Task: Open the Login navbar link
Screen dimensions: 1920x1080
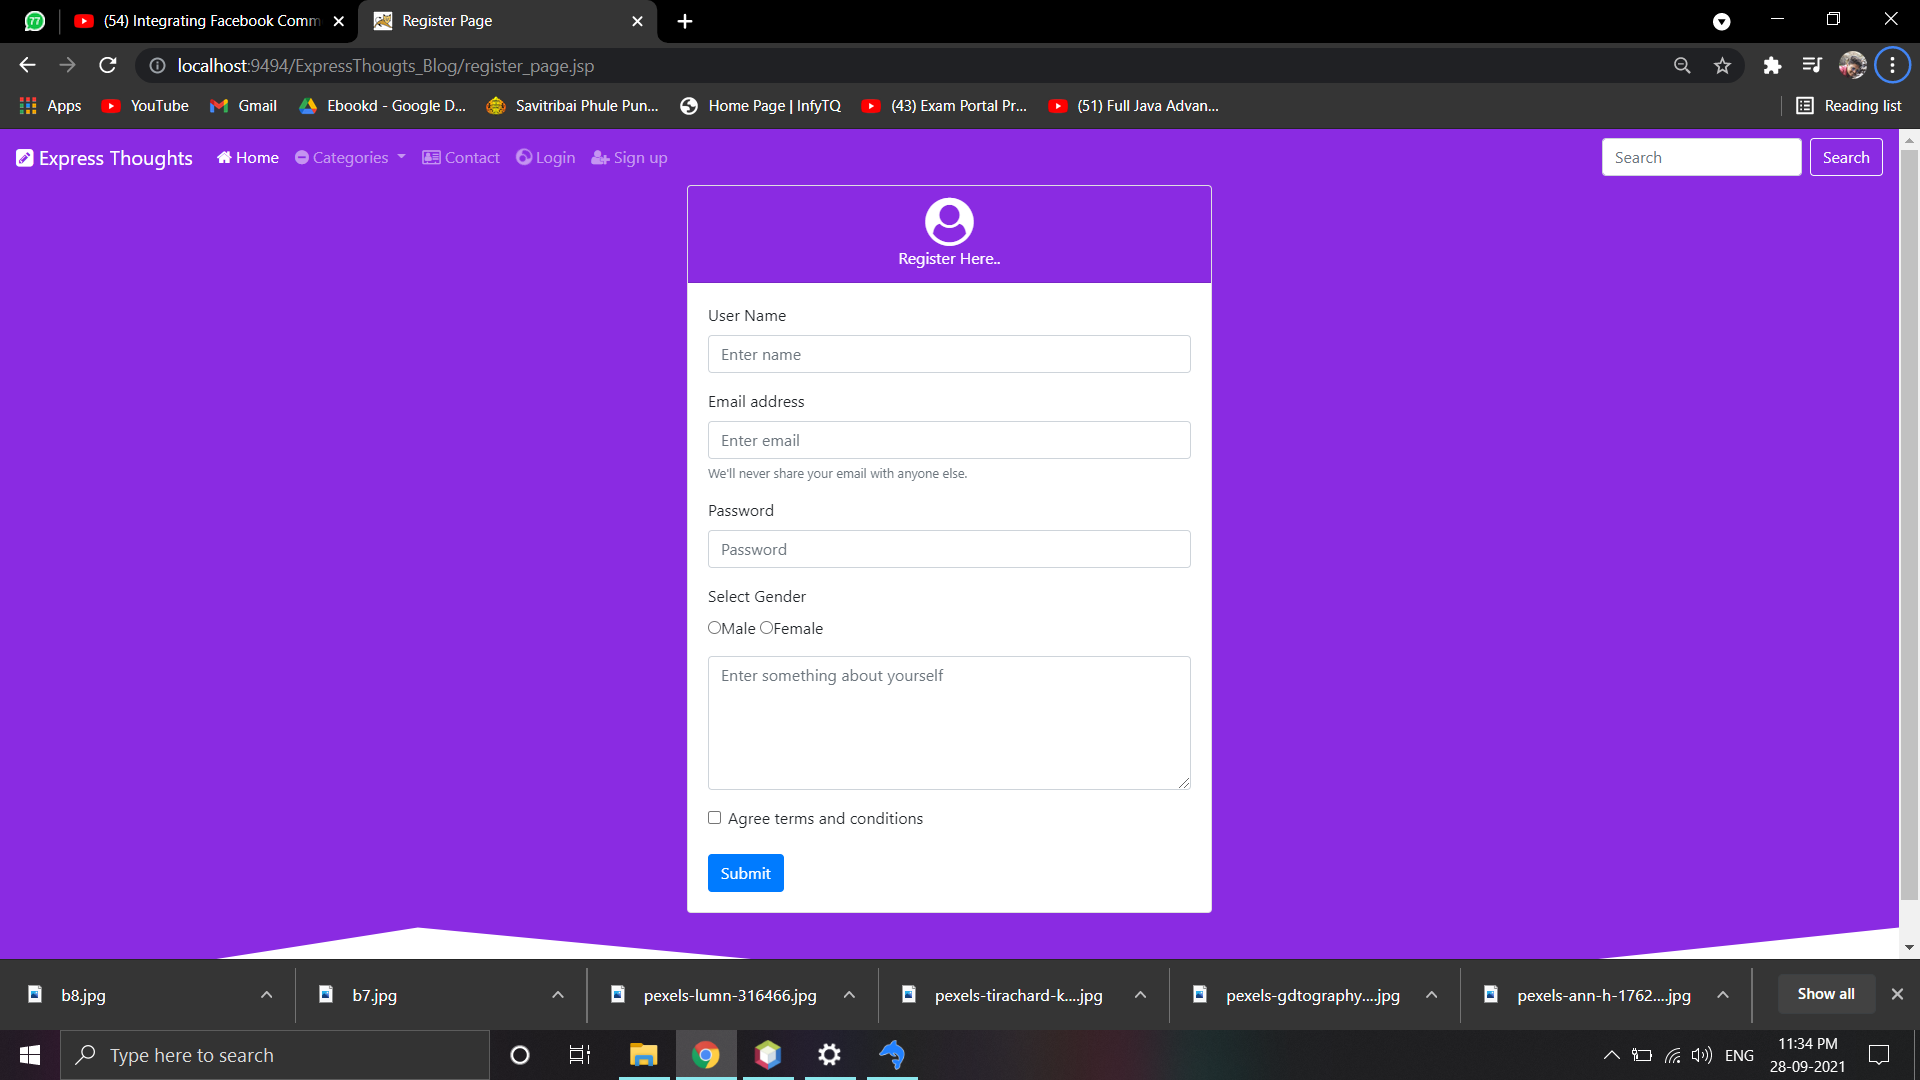Action: pos(546,158)
